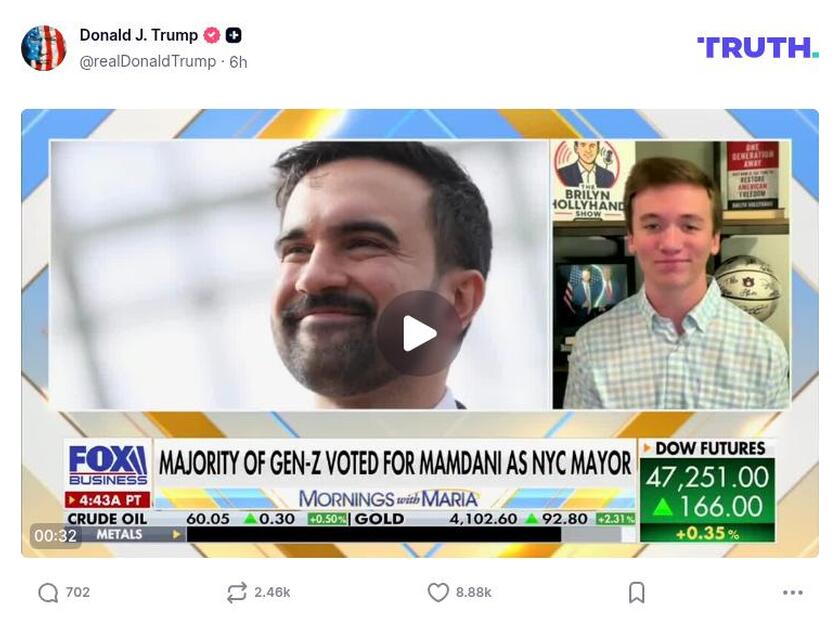The width and height of the screenshot is (840, 631).
Task: View the 8.88k likes count
Action: coord(474,592)
